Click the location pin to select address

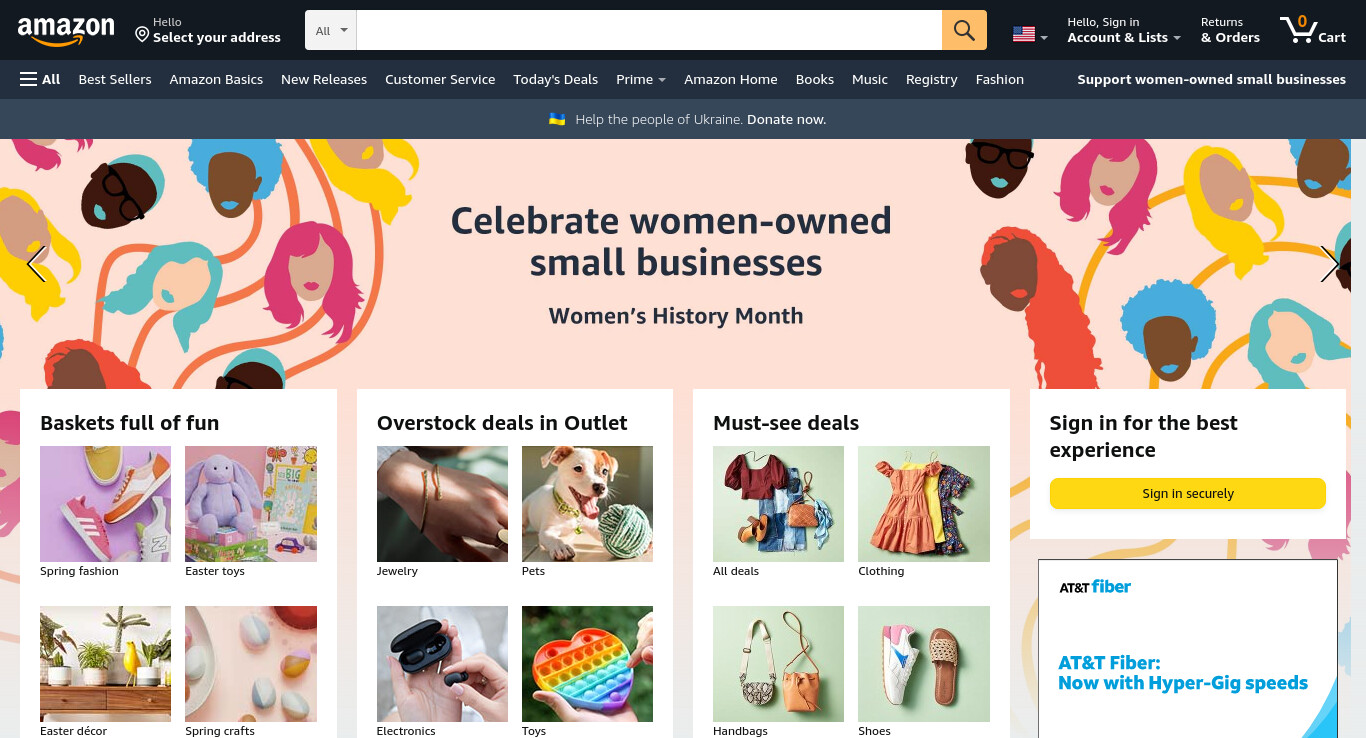[x=142, y=35]
